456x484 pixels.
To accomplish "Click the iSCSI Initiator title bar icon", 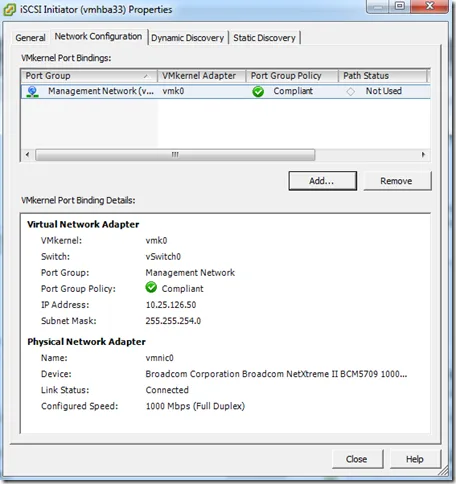I will pyautogui.click(x=9, y=10).
